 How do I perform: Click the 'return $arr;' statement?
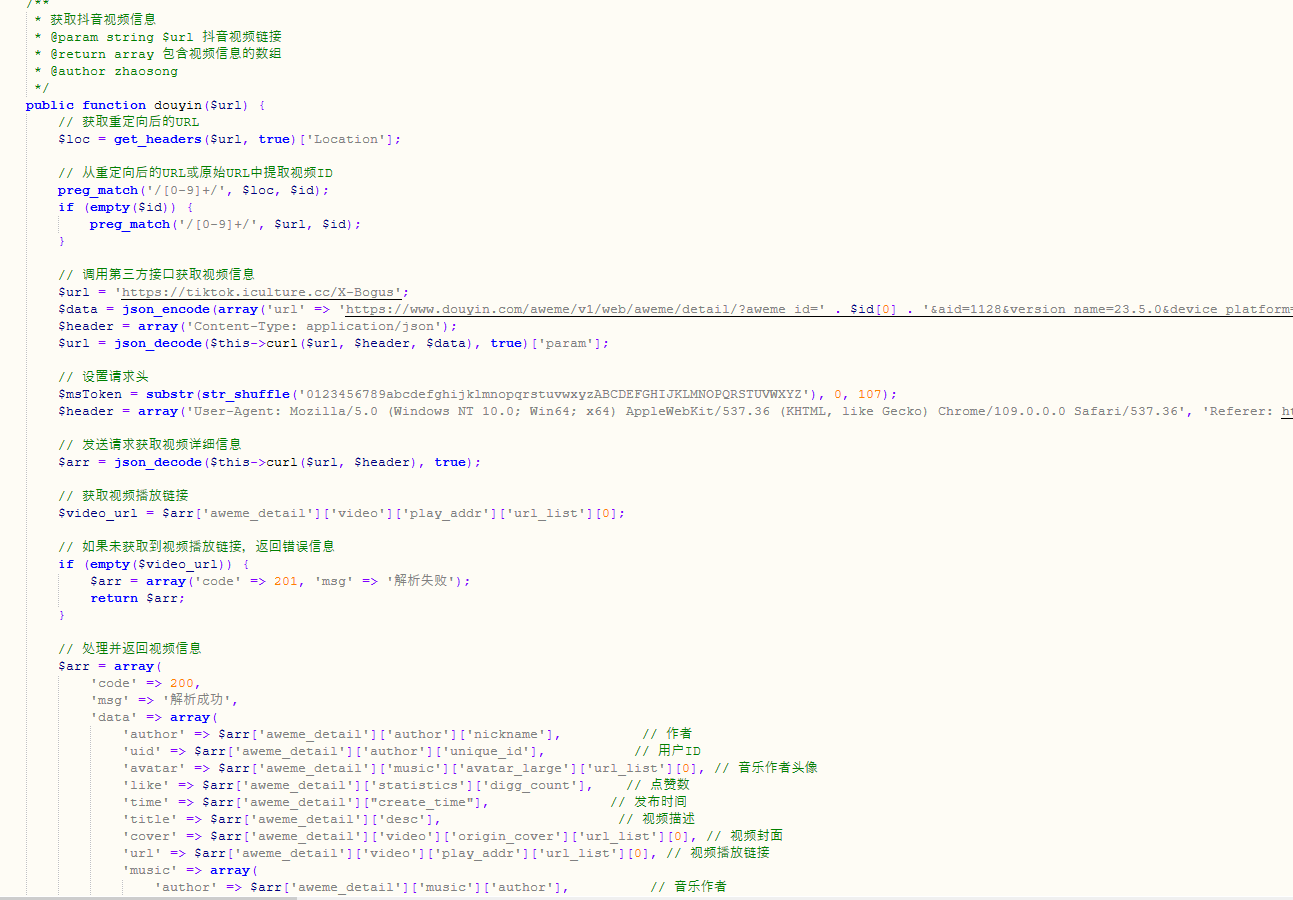pyautogui.click(x=138, y=598)
